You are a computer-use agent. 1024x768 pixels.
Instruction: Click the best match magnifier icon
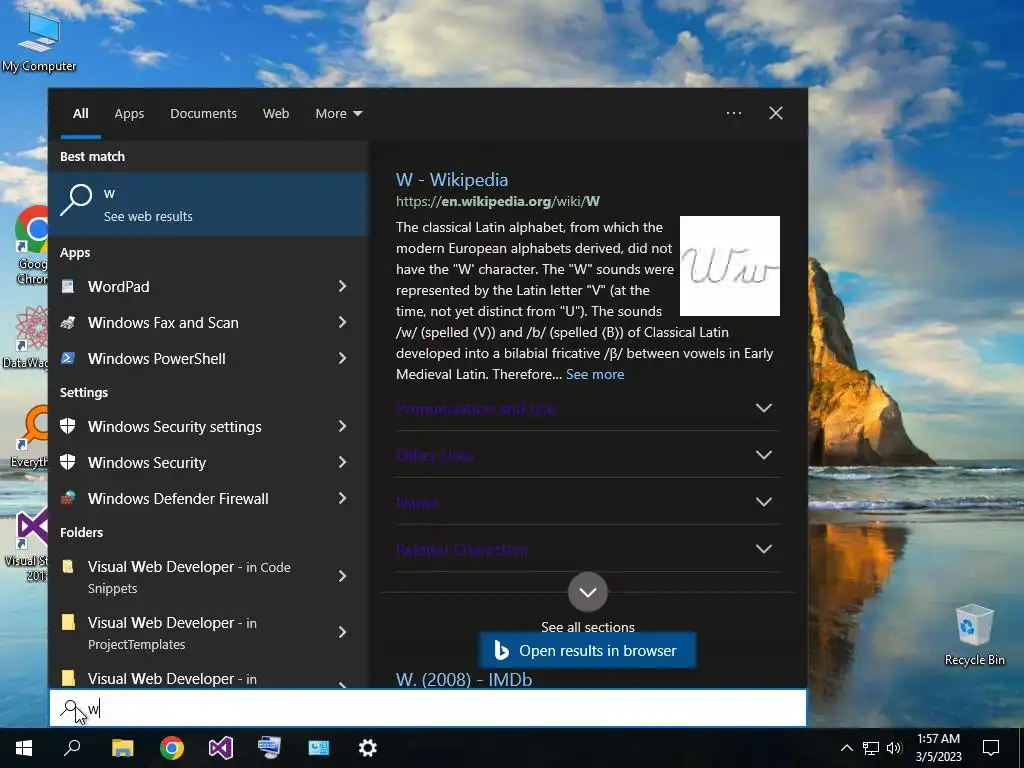pos(76,200)
